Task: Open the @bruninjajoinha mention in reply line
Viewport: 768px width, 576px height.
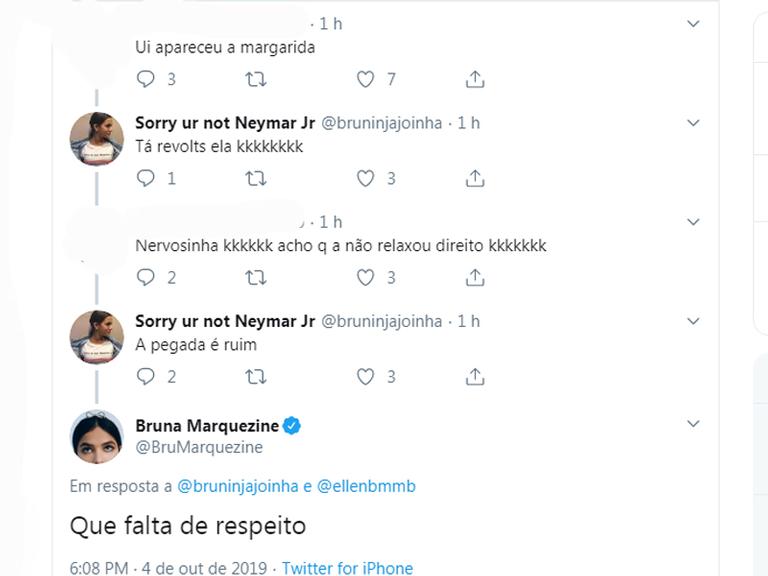Action: click(238, 486)
